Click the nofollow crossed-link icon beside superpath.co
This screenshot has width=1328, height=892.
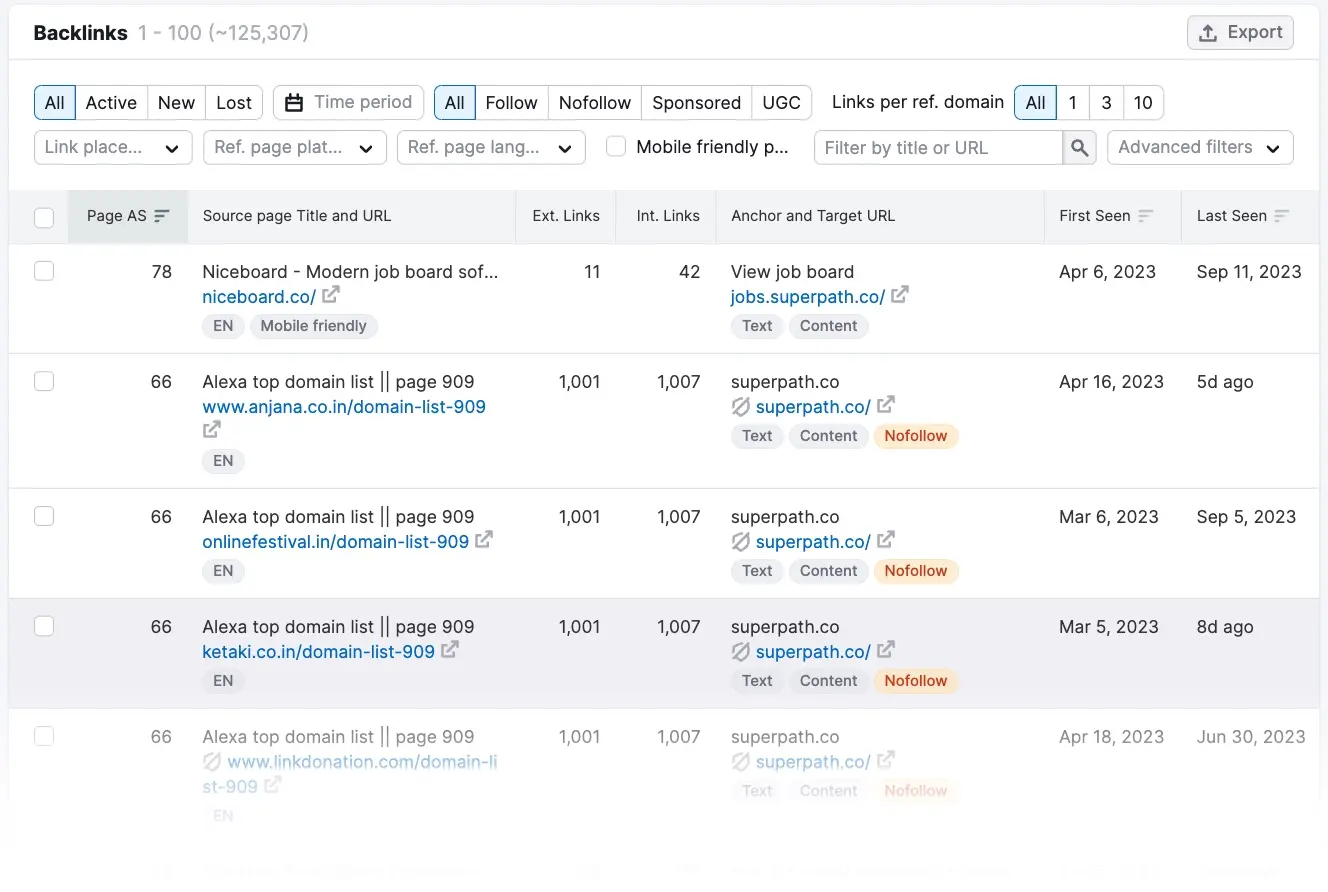[739, 407]
